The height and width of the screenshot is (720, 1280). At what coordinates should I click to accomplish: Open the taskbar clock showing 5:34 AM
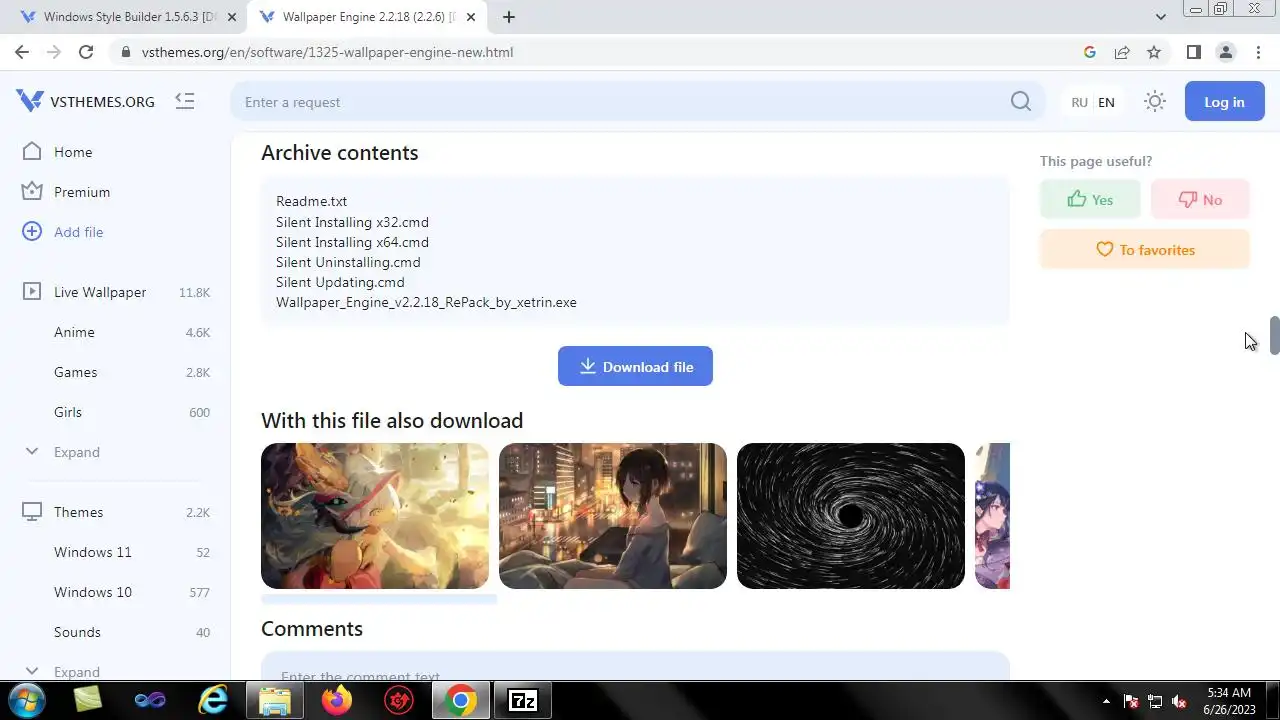click(x=1228, y=701)
